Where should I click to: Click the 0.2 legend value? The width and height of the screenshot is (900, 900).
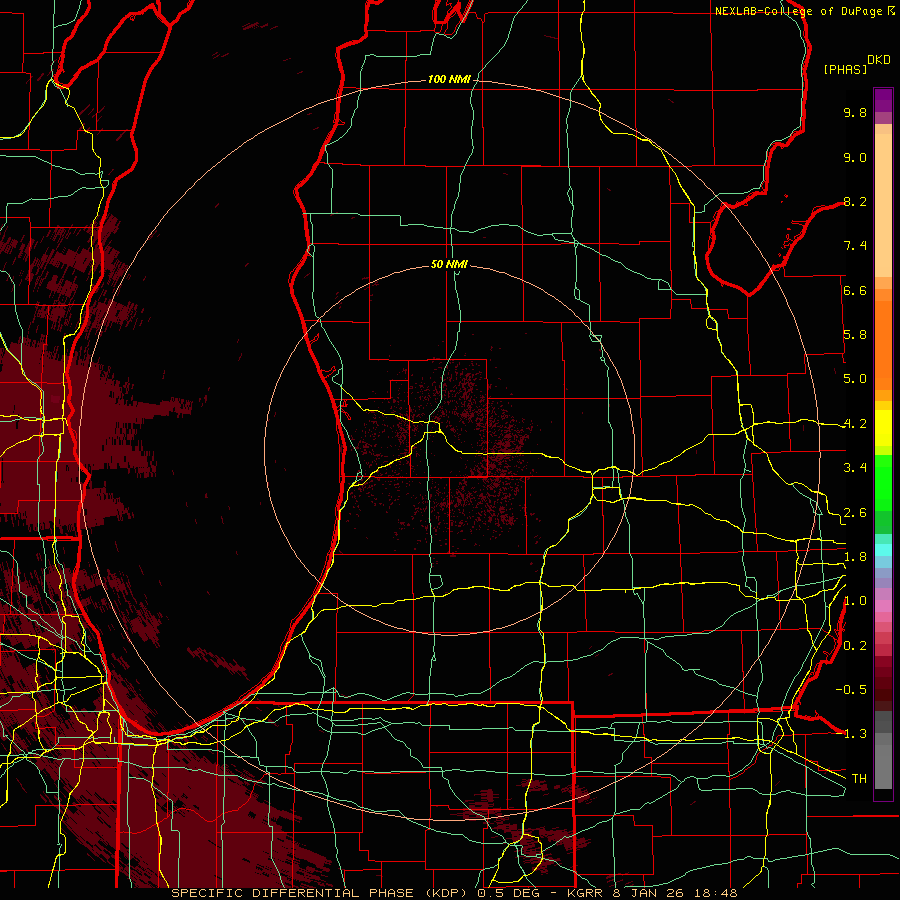coord(855,646)
